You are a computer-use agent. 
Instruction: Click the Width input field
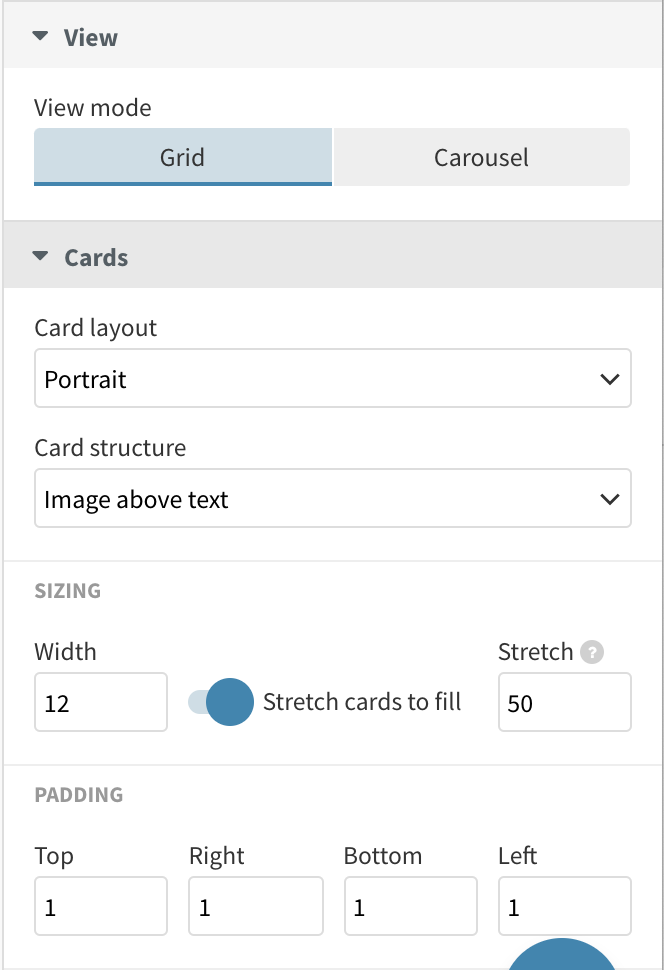click(101, 702)
